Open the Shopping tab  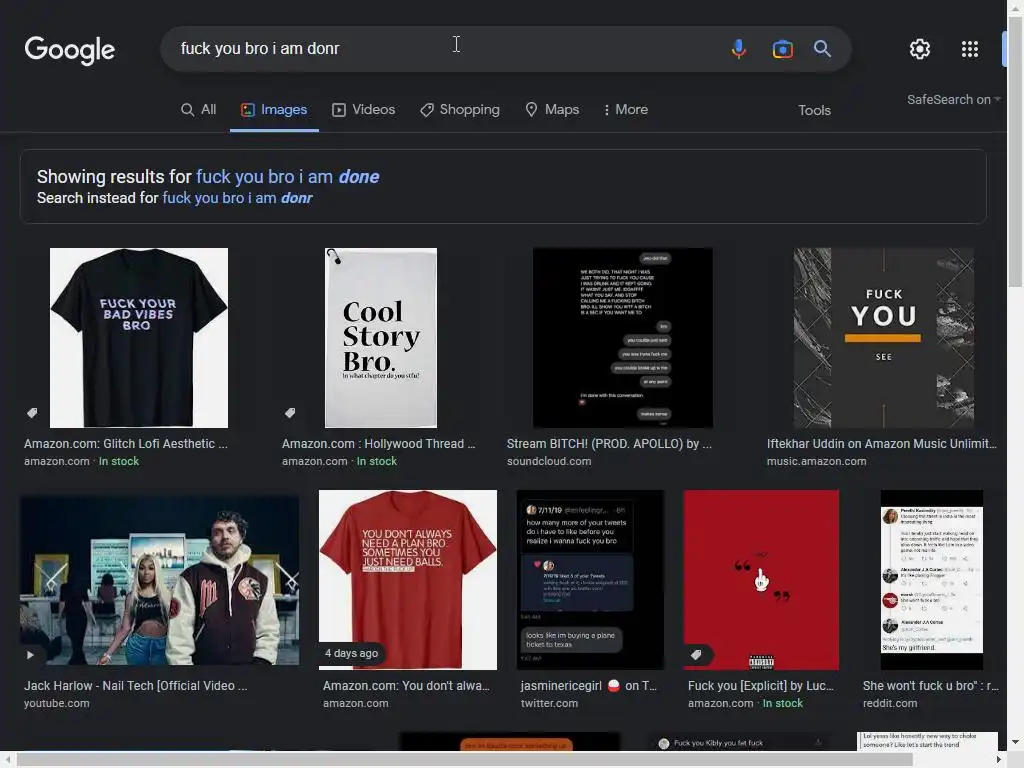[460, 110]
